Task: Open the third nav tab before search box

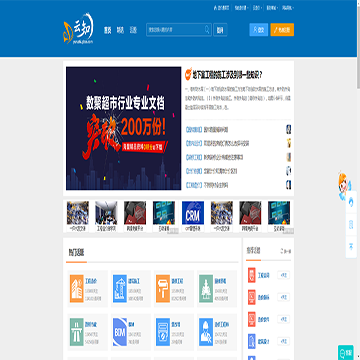Action: (x=133, y=30)
